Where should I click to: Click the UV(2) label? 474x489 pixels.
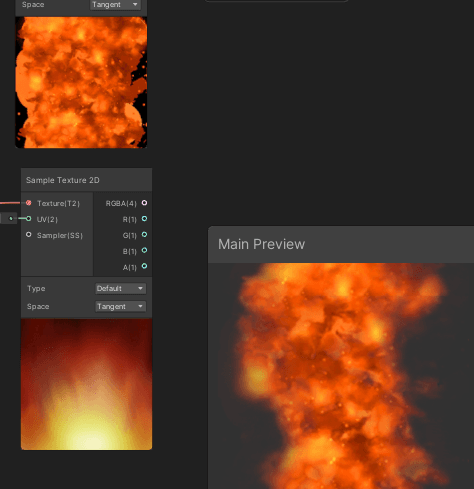(47, 219)
